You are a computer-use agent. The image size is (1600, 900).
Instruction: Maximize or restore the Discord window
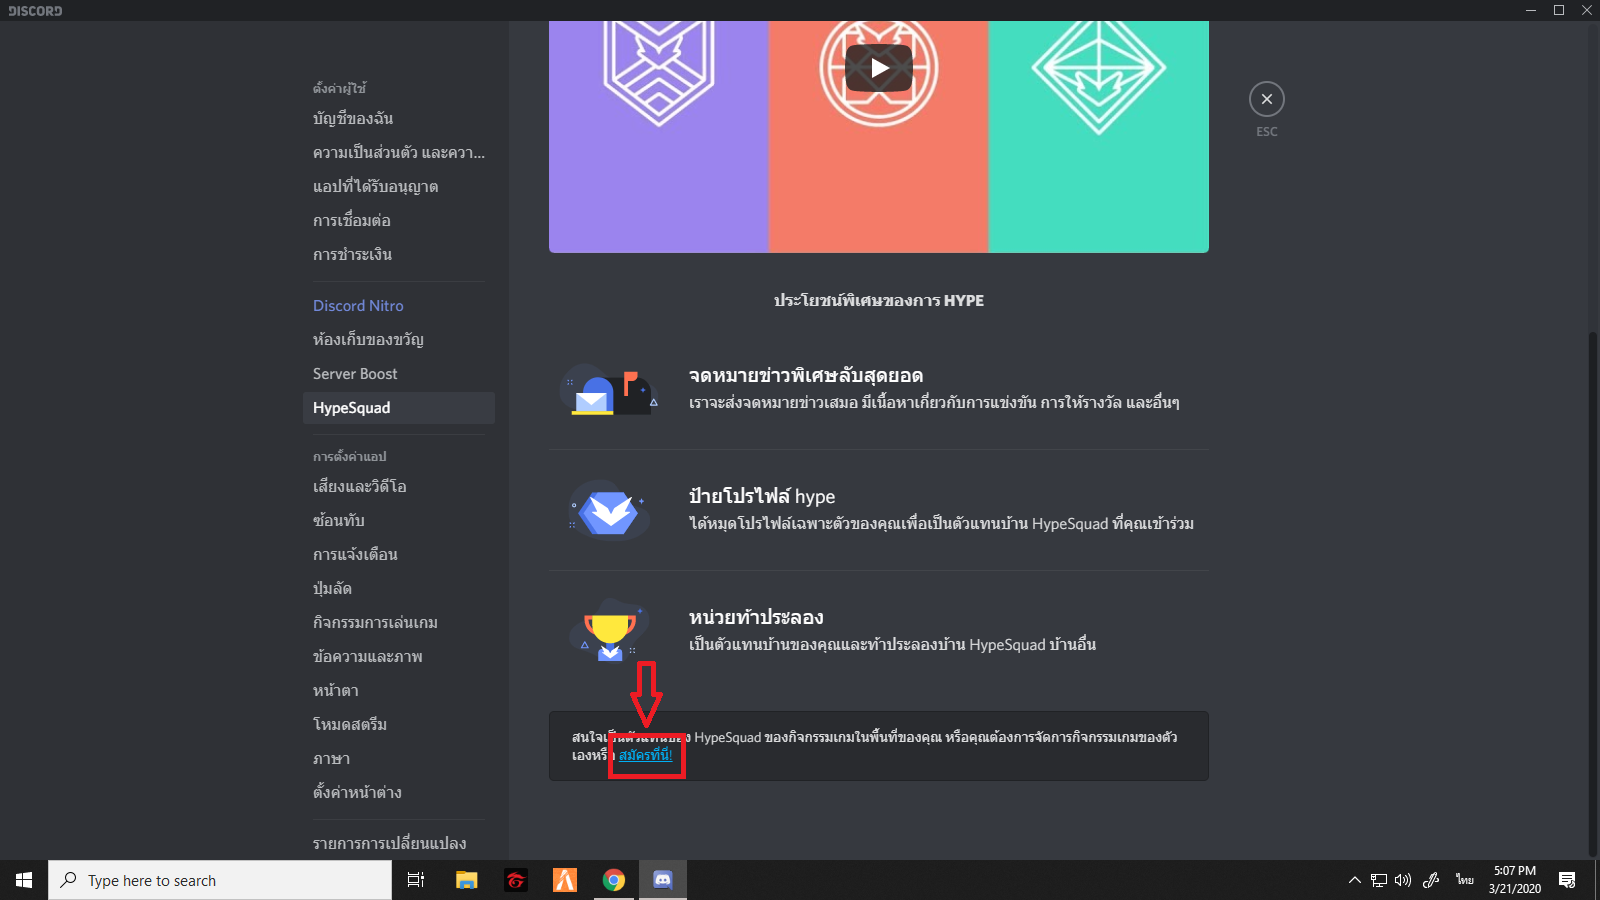1558,10
